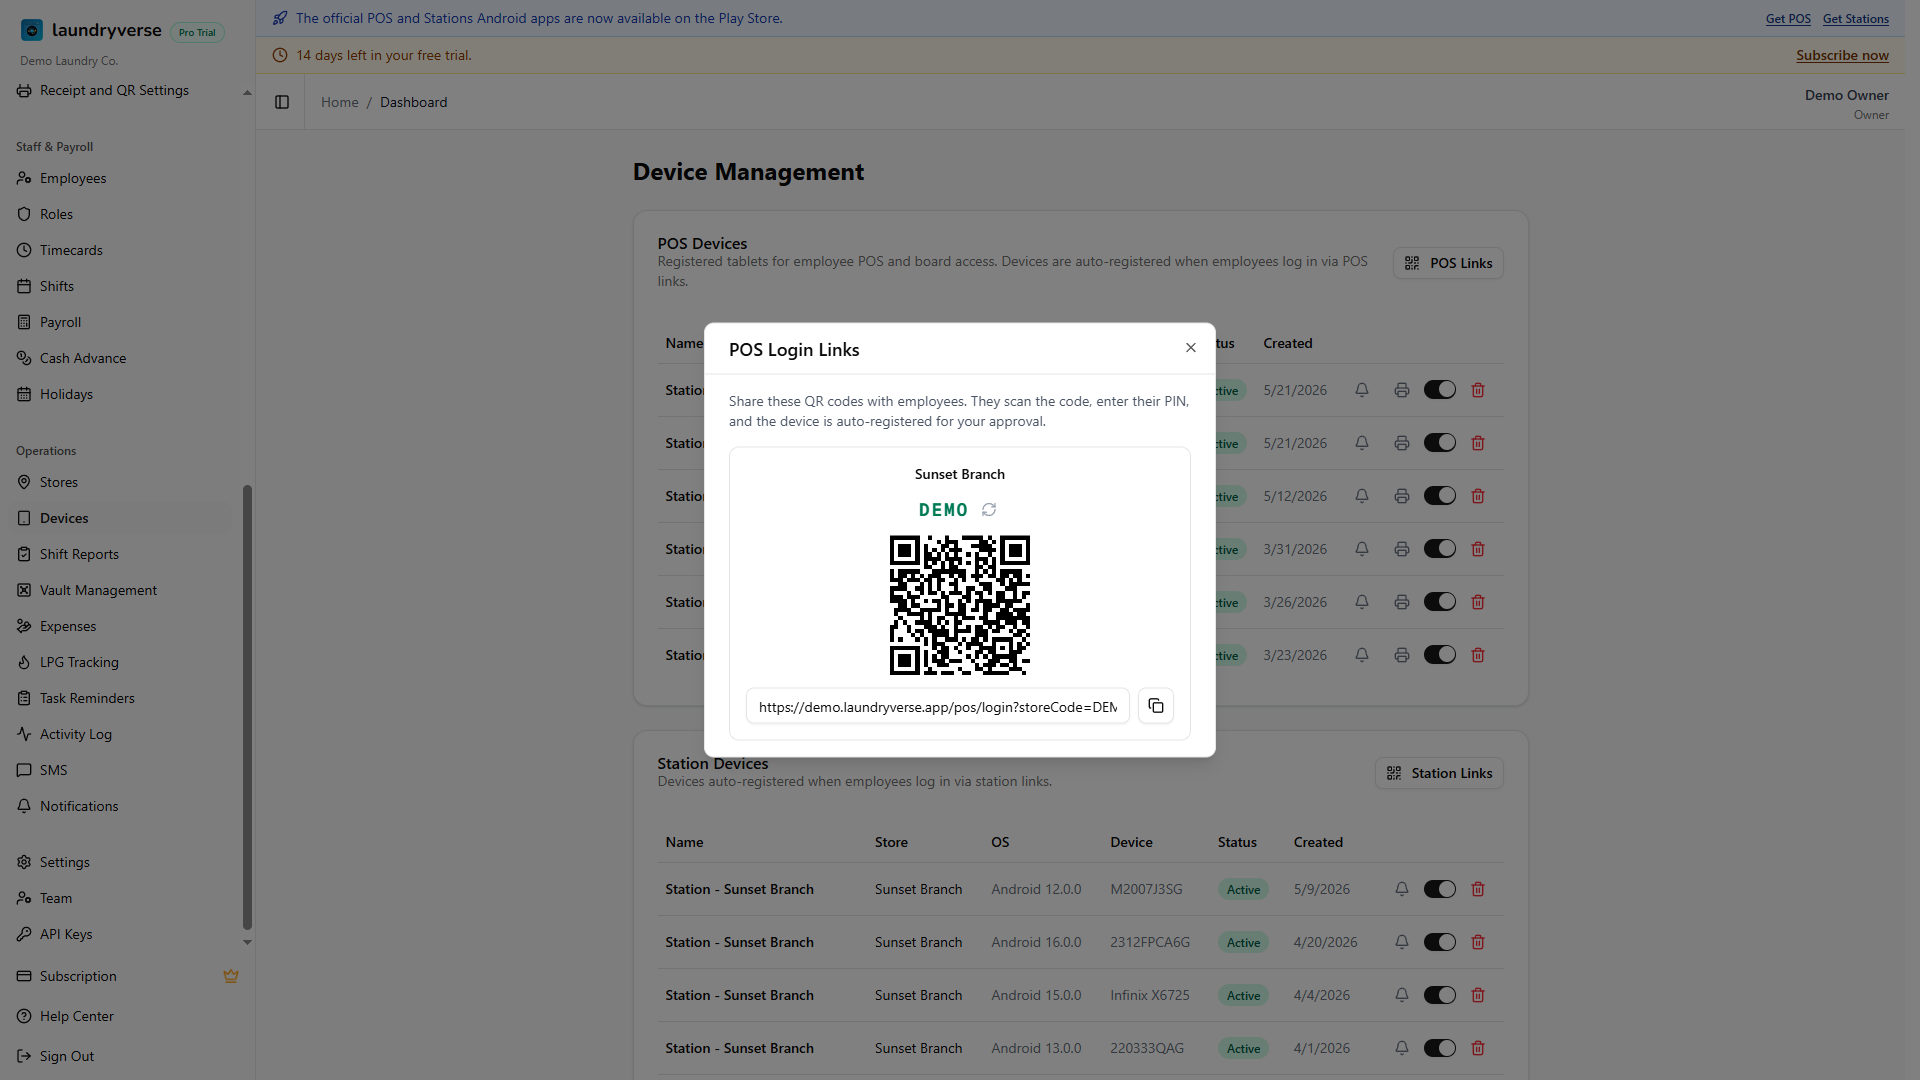
Task: Click Subscribe now link
Action: [1842, 55]
